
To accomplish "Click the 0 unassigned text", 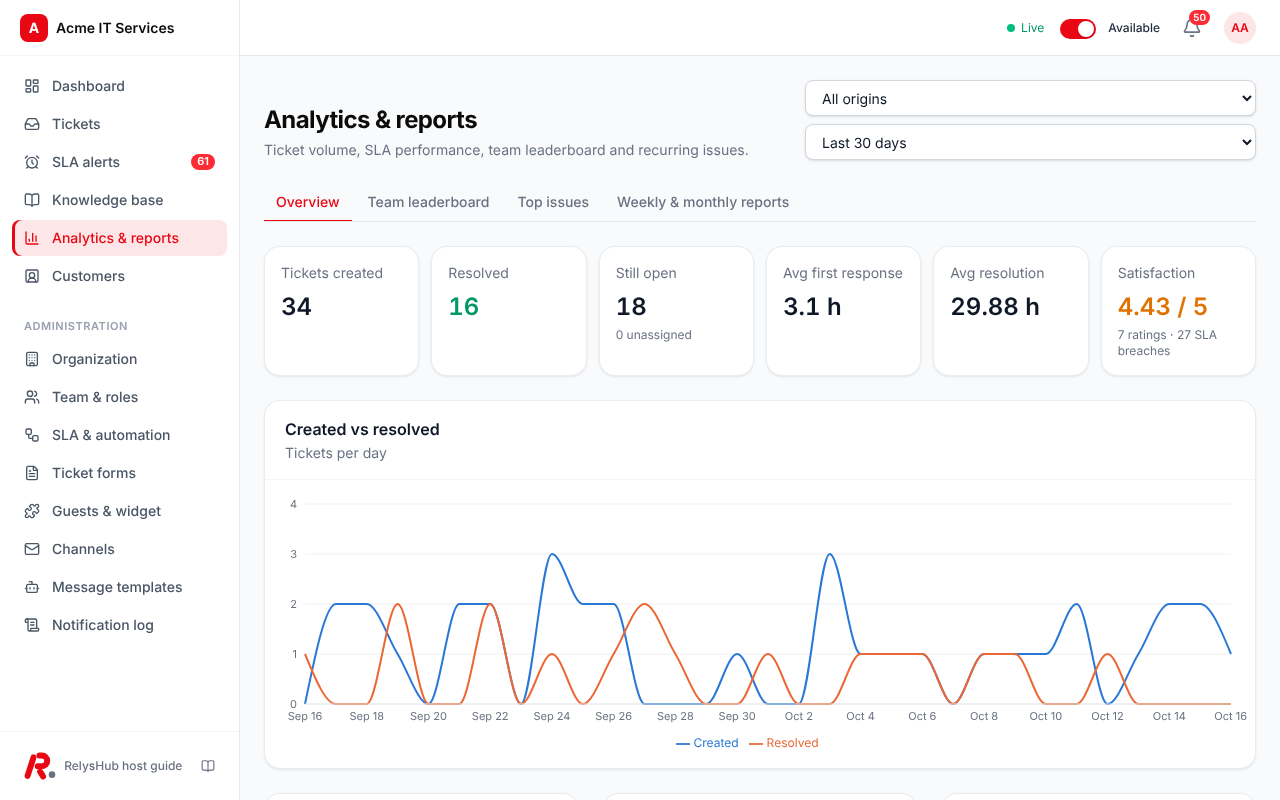I will pos(654,335).
